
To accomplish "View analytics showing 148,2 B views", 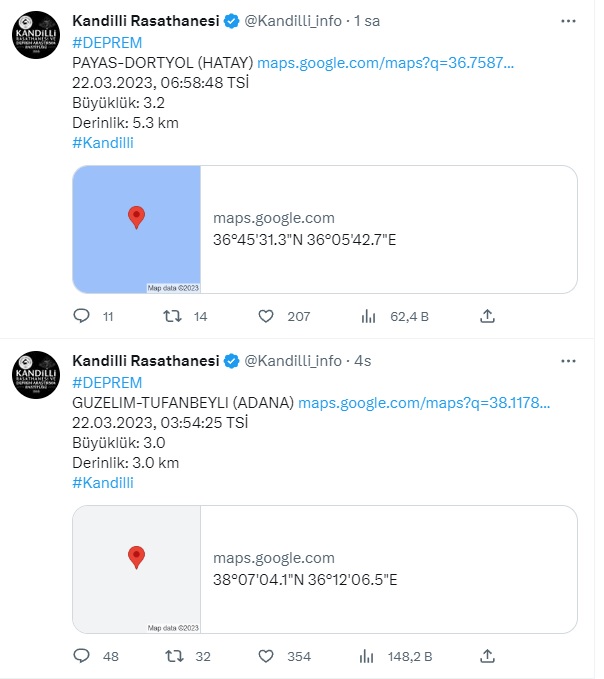I will tap(366, 656).
